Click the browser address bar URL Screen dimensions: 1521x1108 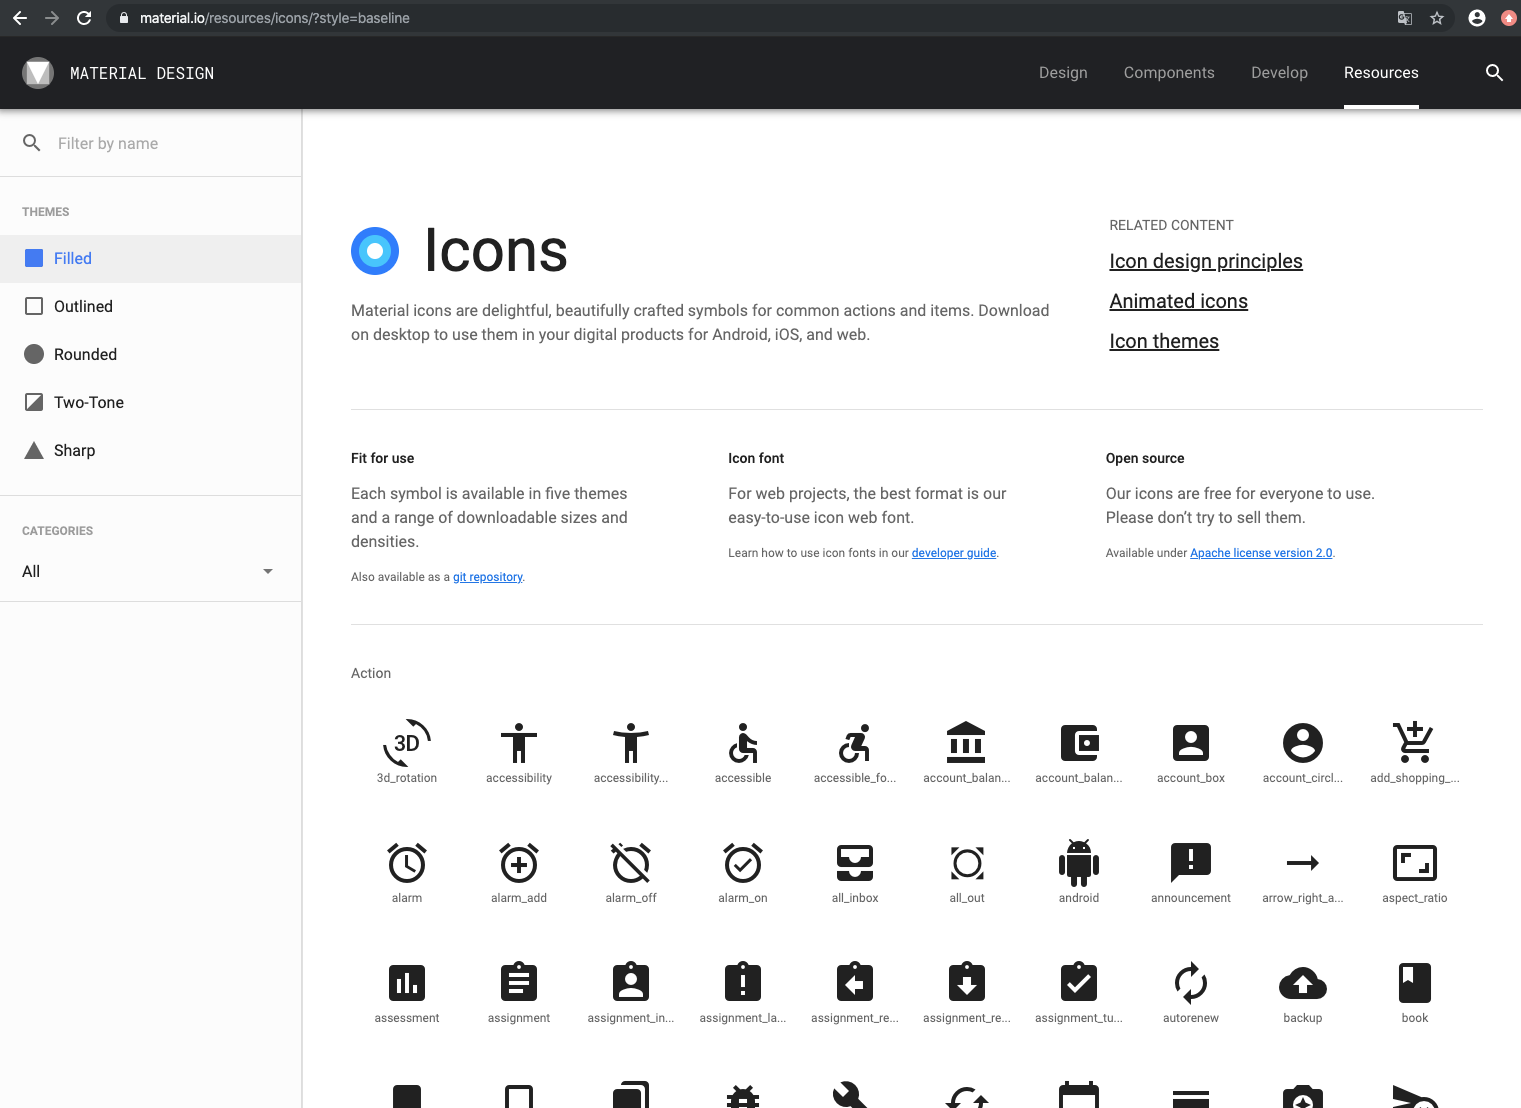point(275,18)
